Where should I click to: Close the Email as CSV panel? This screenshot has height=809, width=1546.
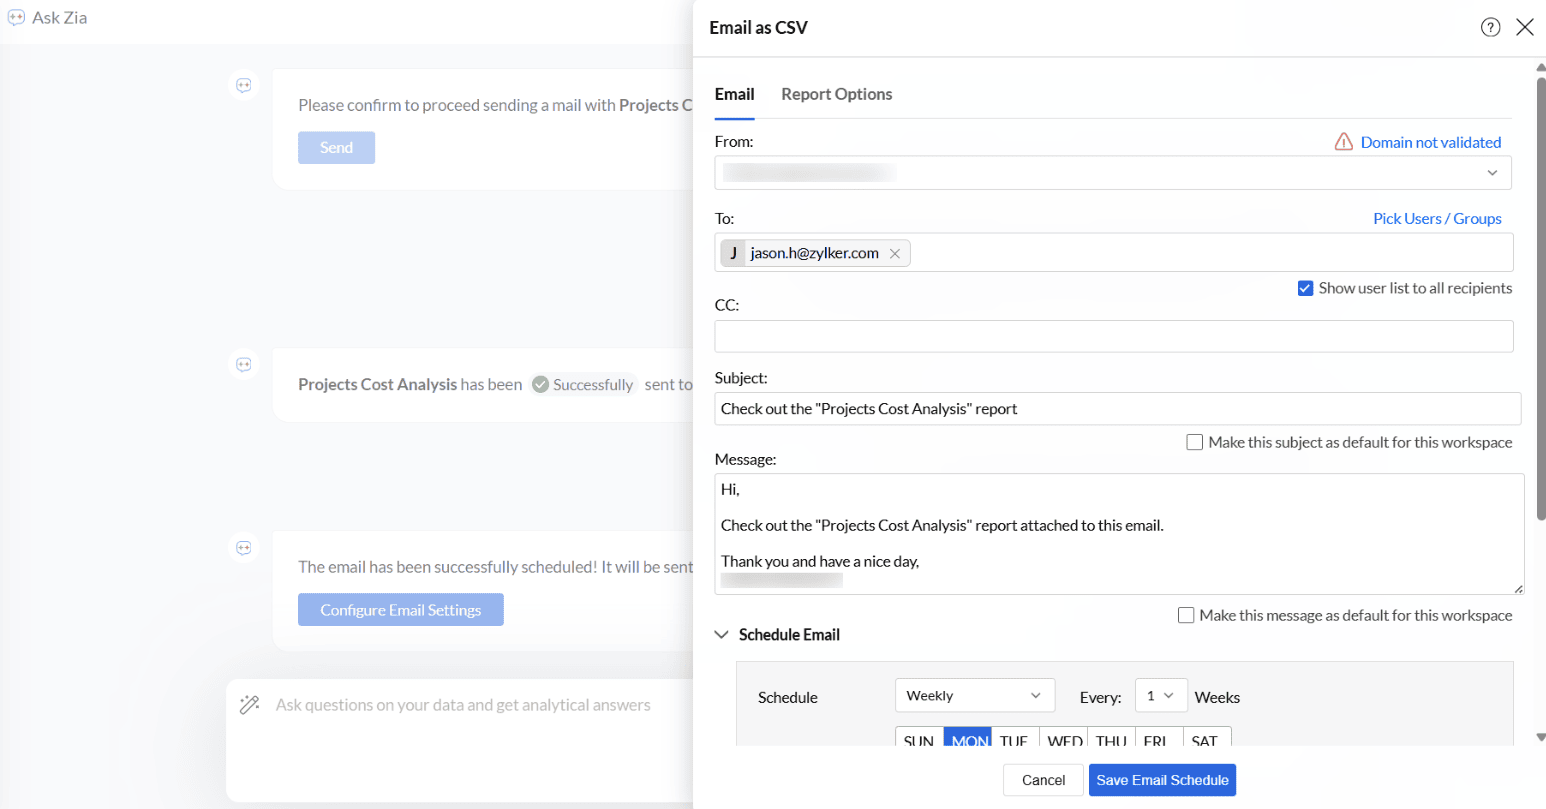click(x=1524, y=28)
